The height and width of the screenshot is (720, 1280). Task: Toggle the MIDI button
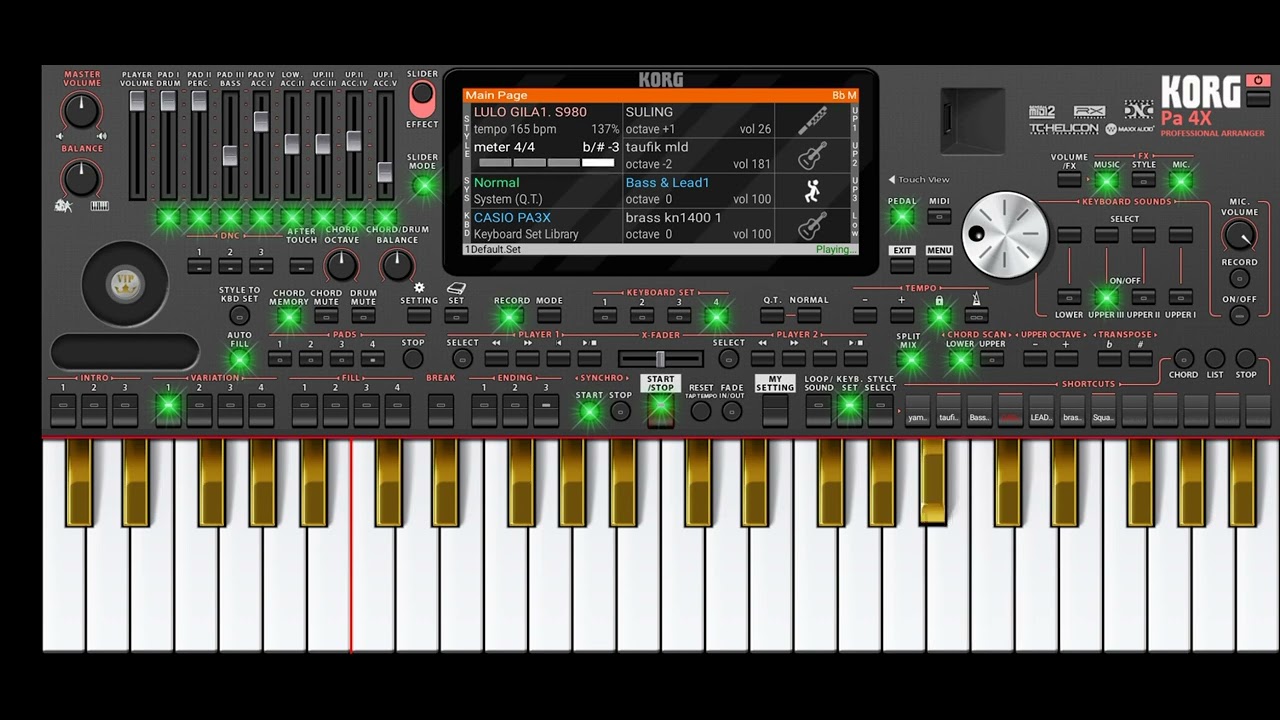tap(939, 217)
